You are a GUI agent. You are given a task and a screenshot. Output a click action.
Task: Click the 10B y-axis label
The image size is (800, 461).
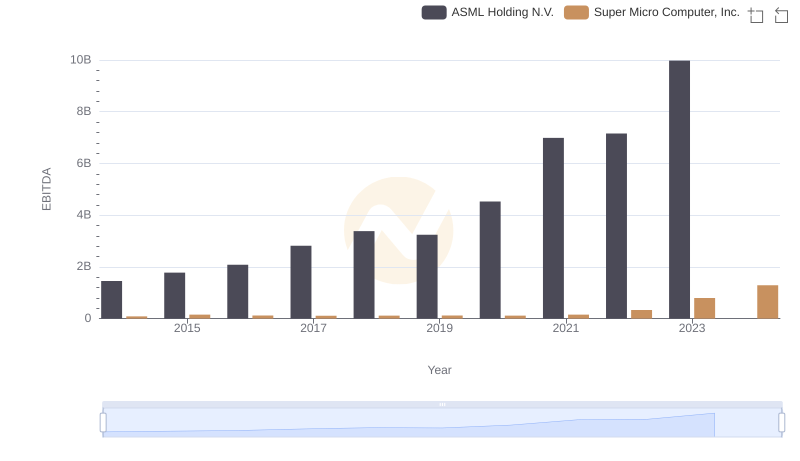(81, 60)
